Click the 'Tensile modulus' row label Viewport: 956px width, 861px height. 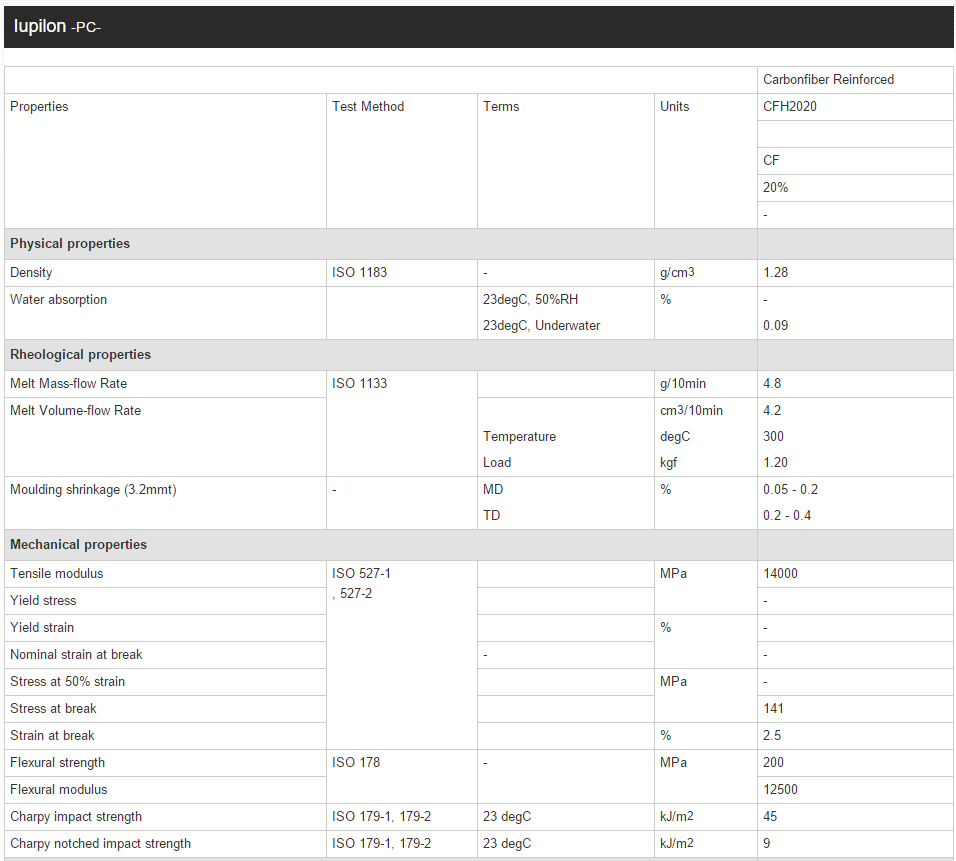(x=57, y=574)
